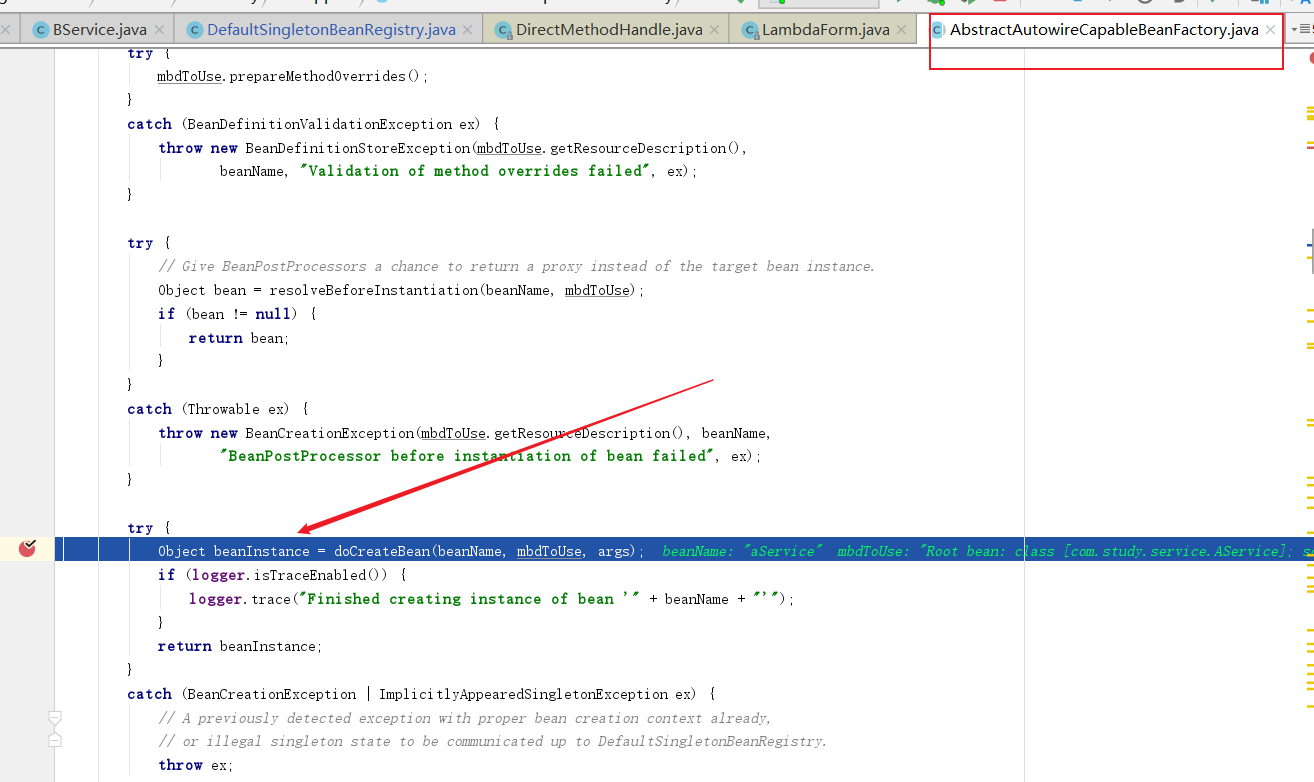
Task: Click the inline debug value beanName: "aService"
Action: pos(743,551)
